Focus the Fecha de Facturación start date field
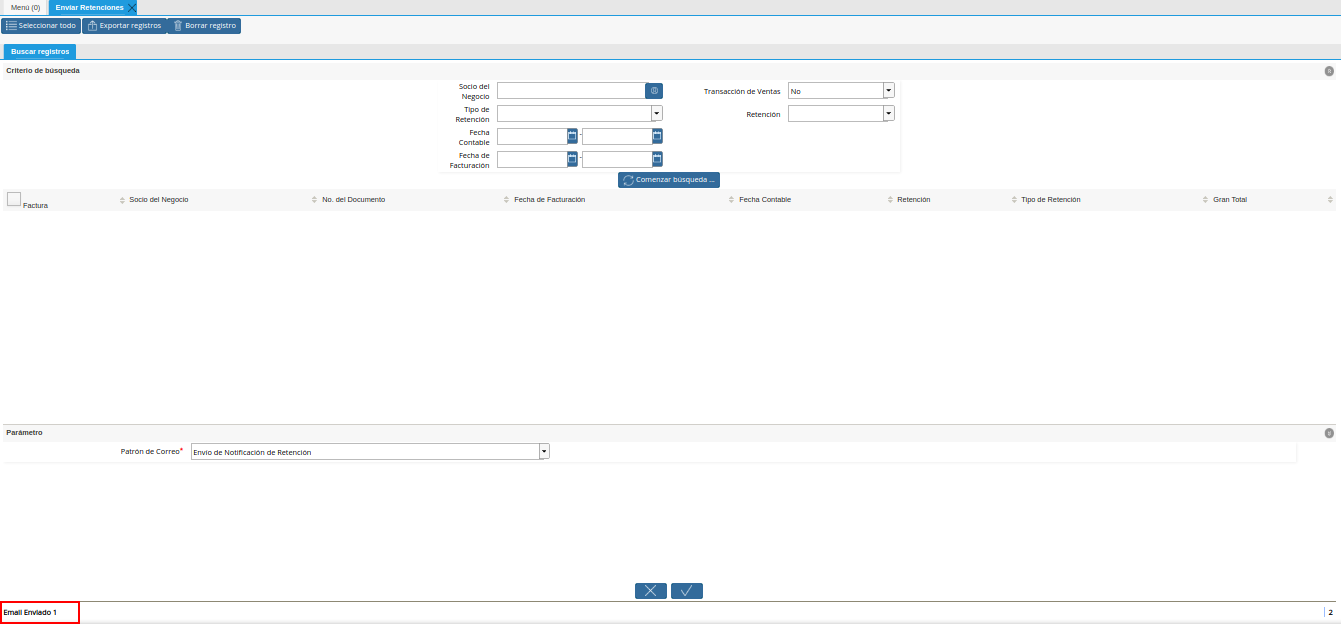1341x624 pixels. pyautogui.click(x=532, y=159)
